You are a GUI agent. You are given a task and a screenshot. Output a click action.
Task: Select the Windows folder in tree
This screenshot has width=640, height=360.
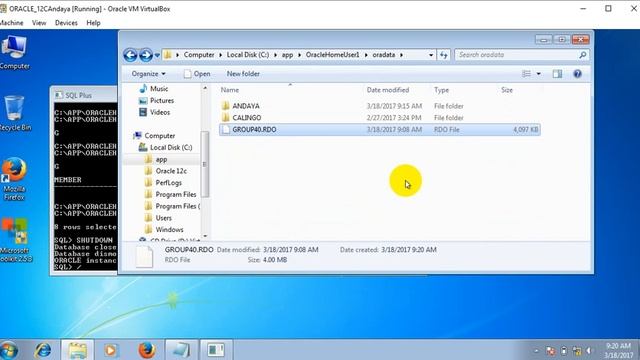(164, 229)
